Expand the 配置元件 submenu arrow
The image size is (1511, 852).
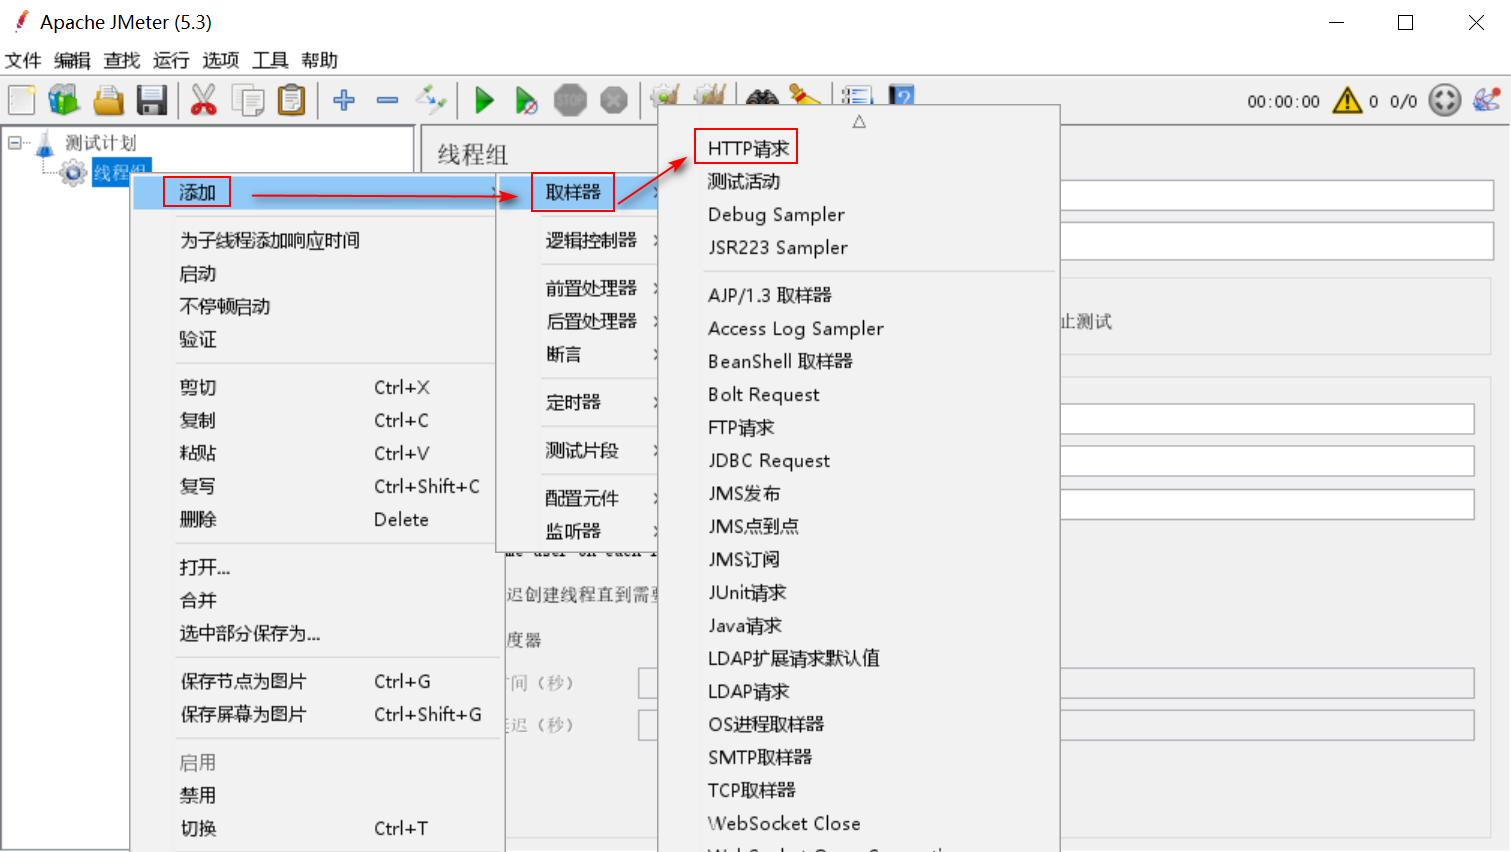tap(655, 498)
